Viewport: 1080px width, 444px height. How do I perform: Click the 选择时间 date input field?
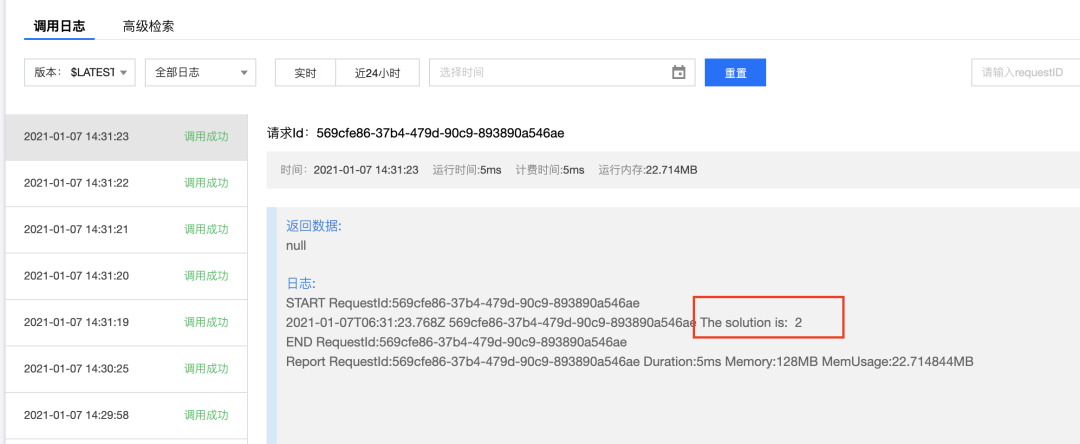click(562, 72)
